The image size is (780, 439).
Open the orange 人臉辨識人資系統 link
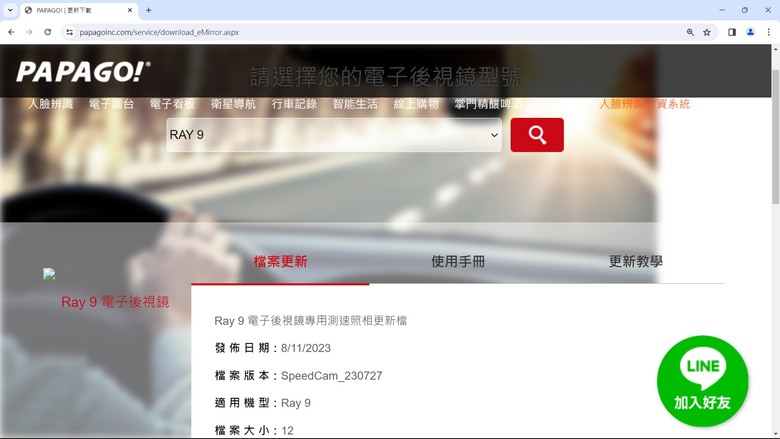coord(645,104)
